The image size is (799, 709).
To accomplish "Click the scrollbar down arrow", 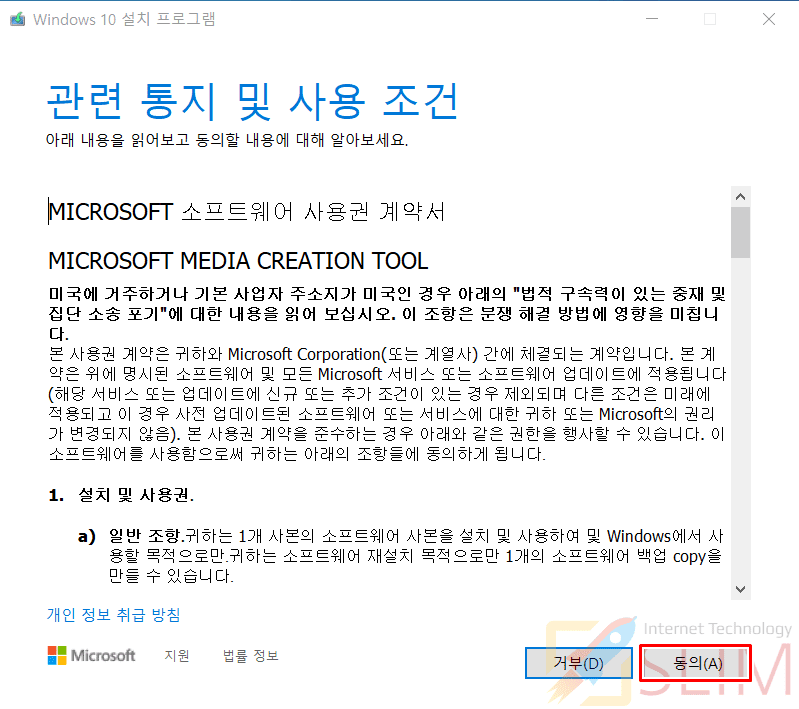I will pyautogui.click(x=740, y=589).
